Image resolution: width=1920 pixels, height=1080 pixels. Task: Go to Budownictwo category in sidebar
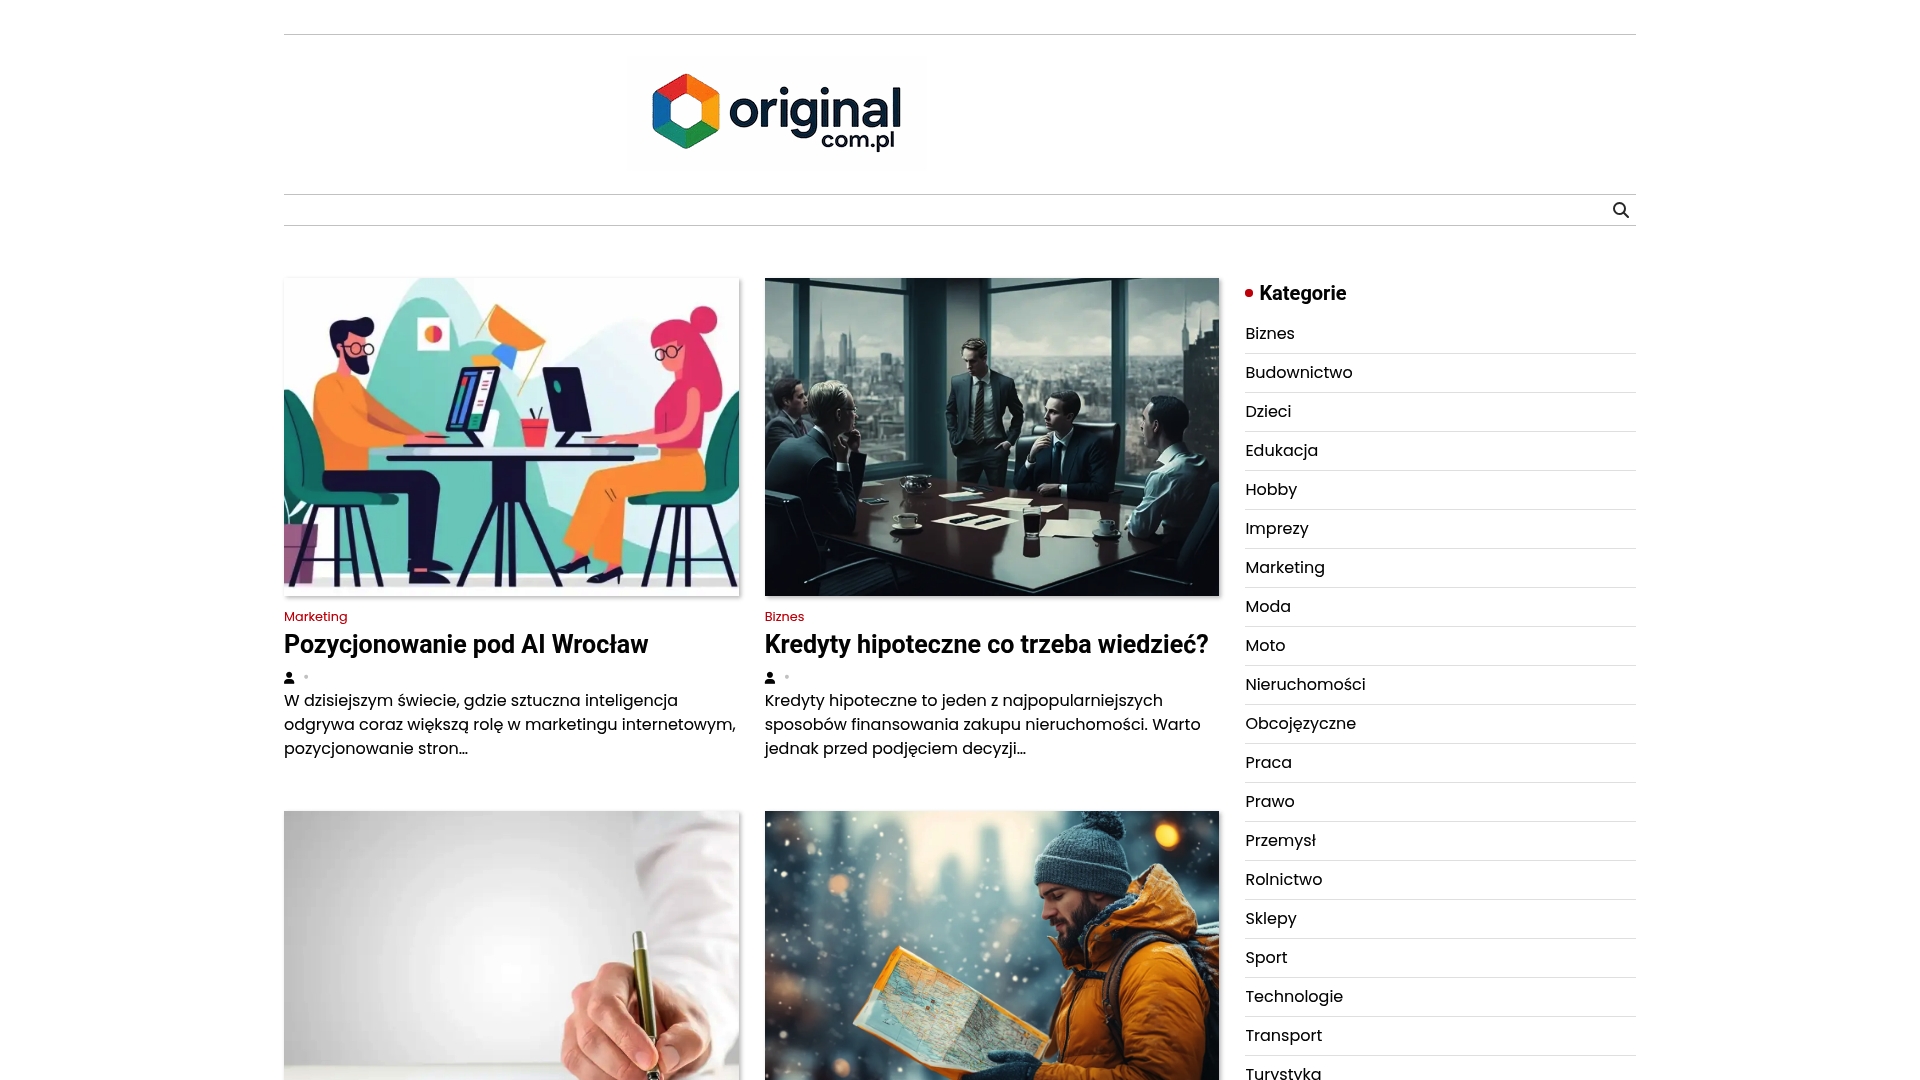tap(1298, 373)
